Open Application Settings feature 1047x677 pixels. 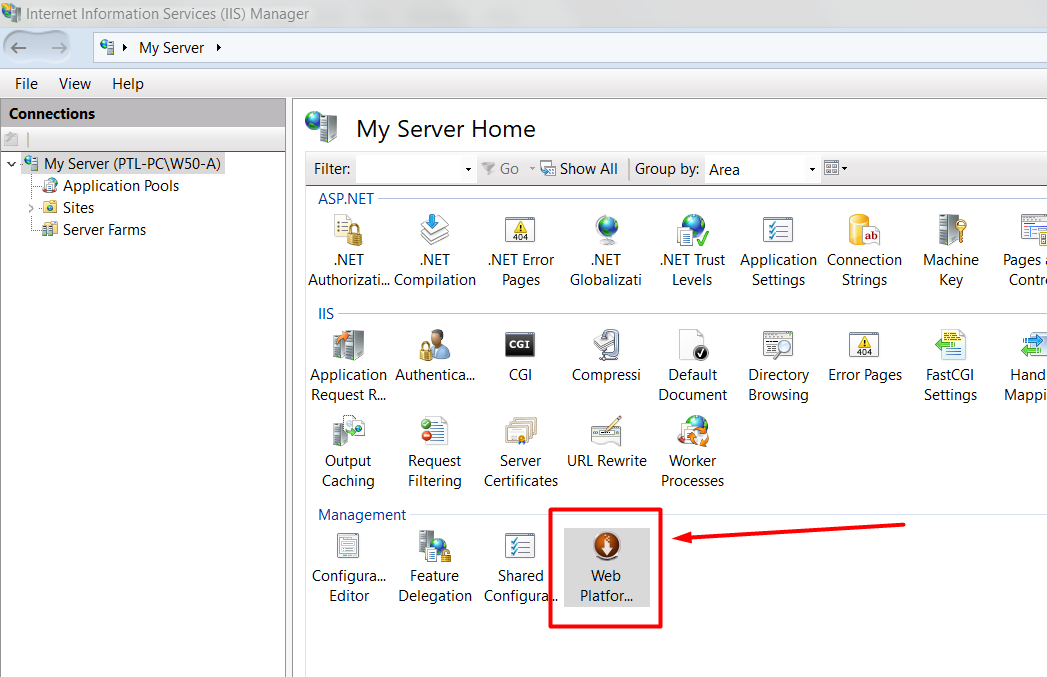click(x=778, y=251)
